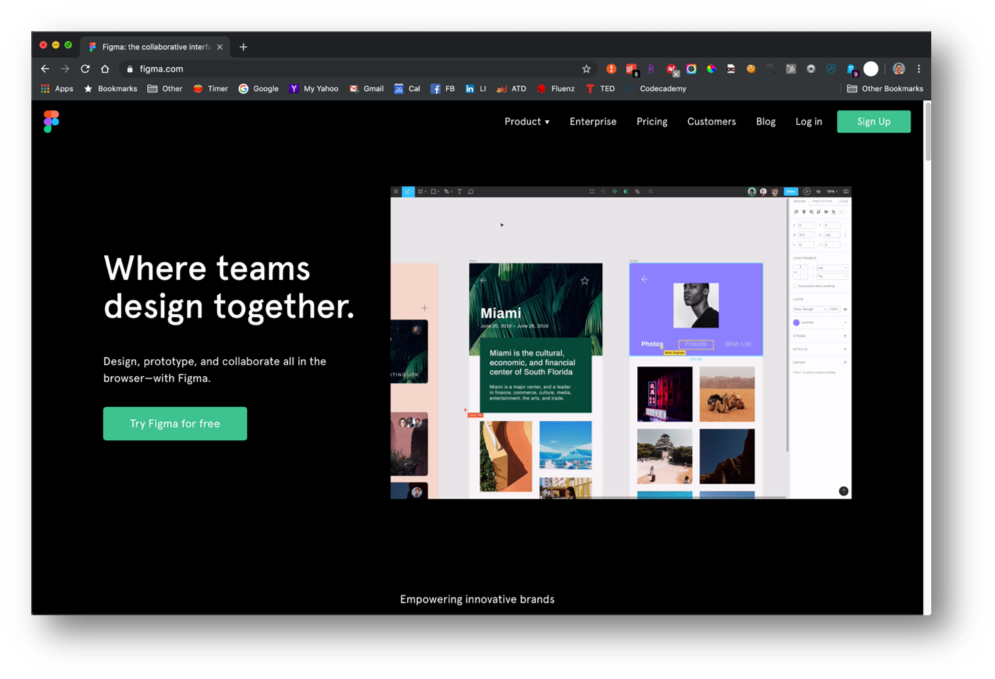Image resolution: width=995 pixels, height=679 pixels.
Task: Click the green Sign Up button
Action: pos(873,121)
